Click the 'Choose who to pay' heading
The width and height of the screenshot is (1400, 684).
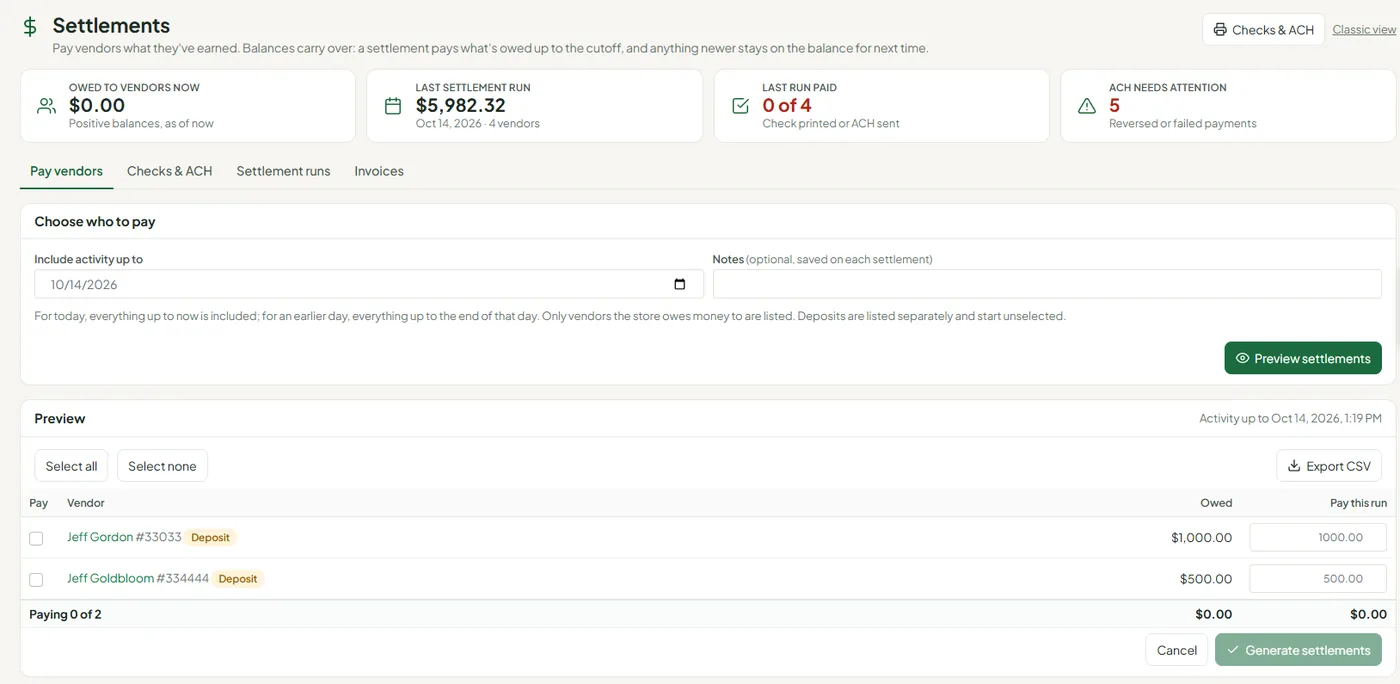coord(95,221)
